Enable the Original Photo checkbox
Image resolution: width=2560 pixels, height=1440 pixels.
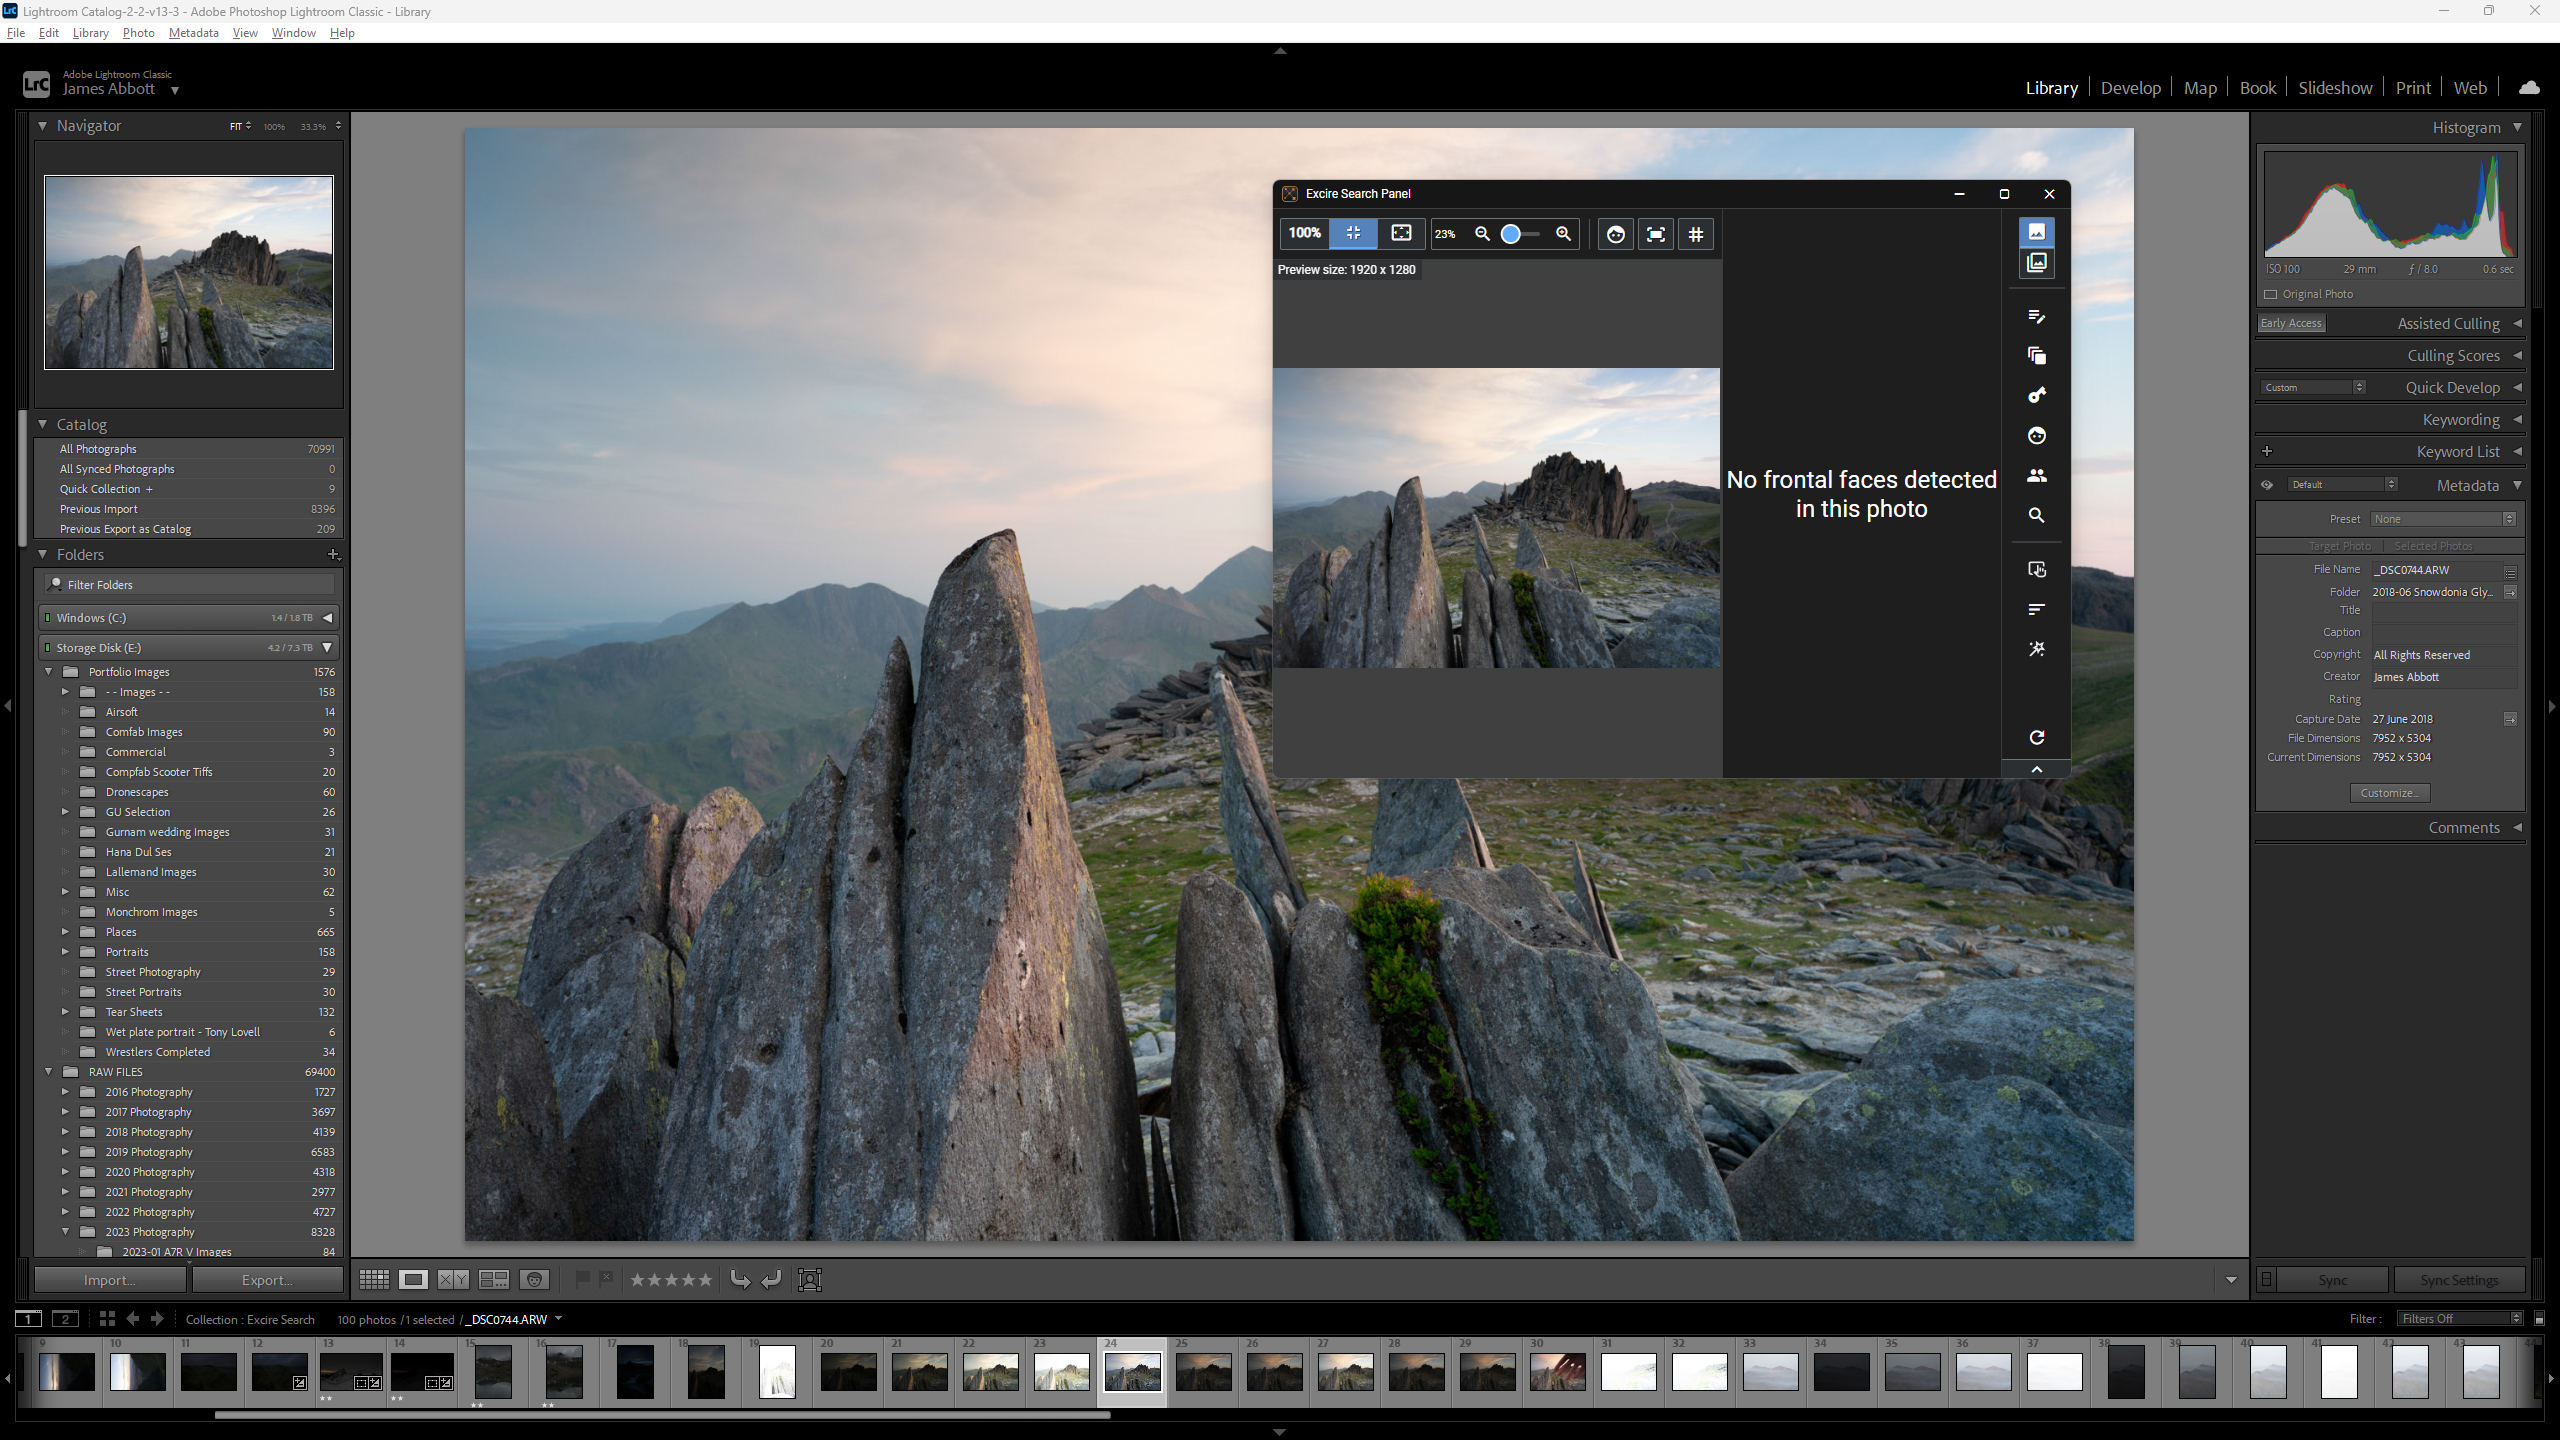point(2271,295)
